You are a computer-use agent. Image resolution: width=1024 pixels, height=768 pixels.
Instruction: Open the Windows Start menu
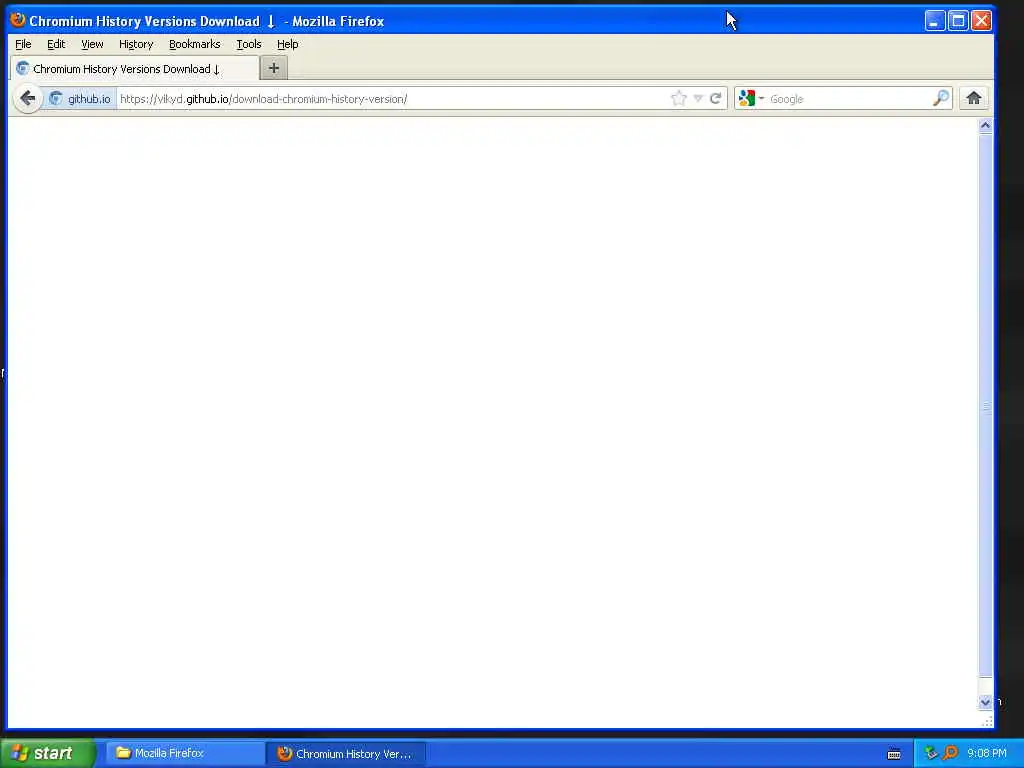[47, 753]
